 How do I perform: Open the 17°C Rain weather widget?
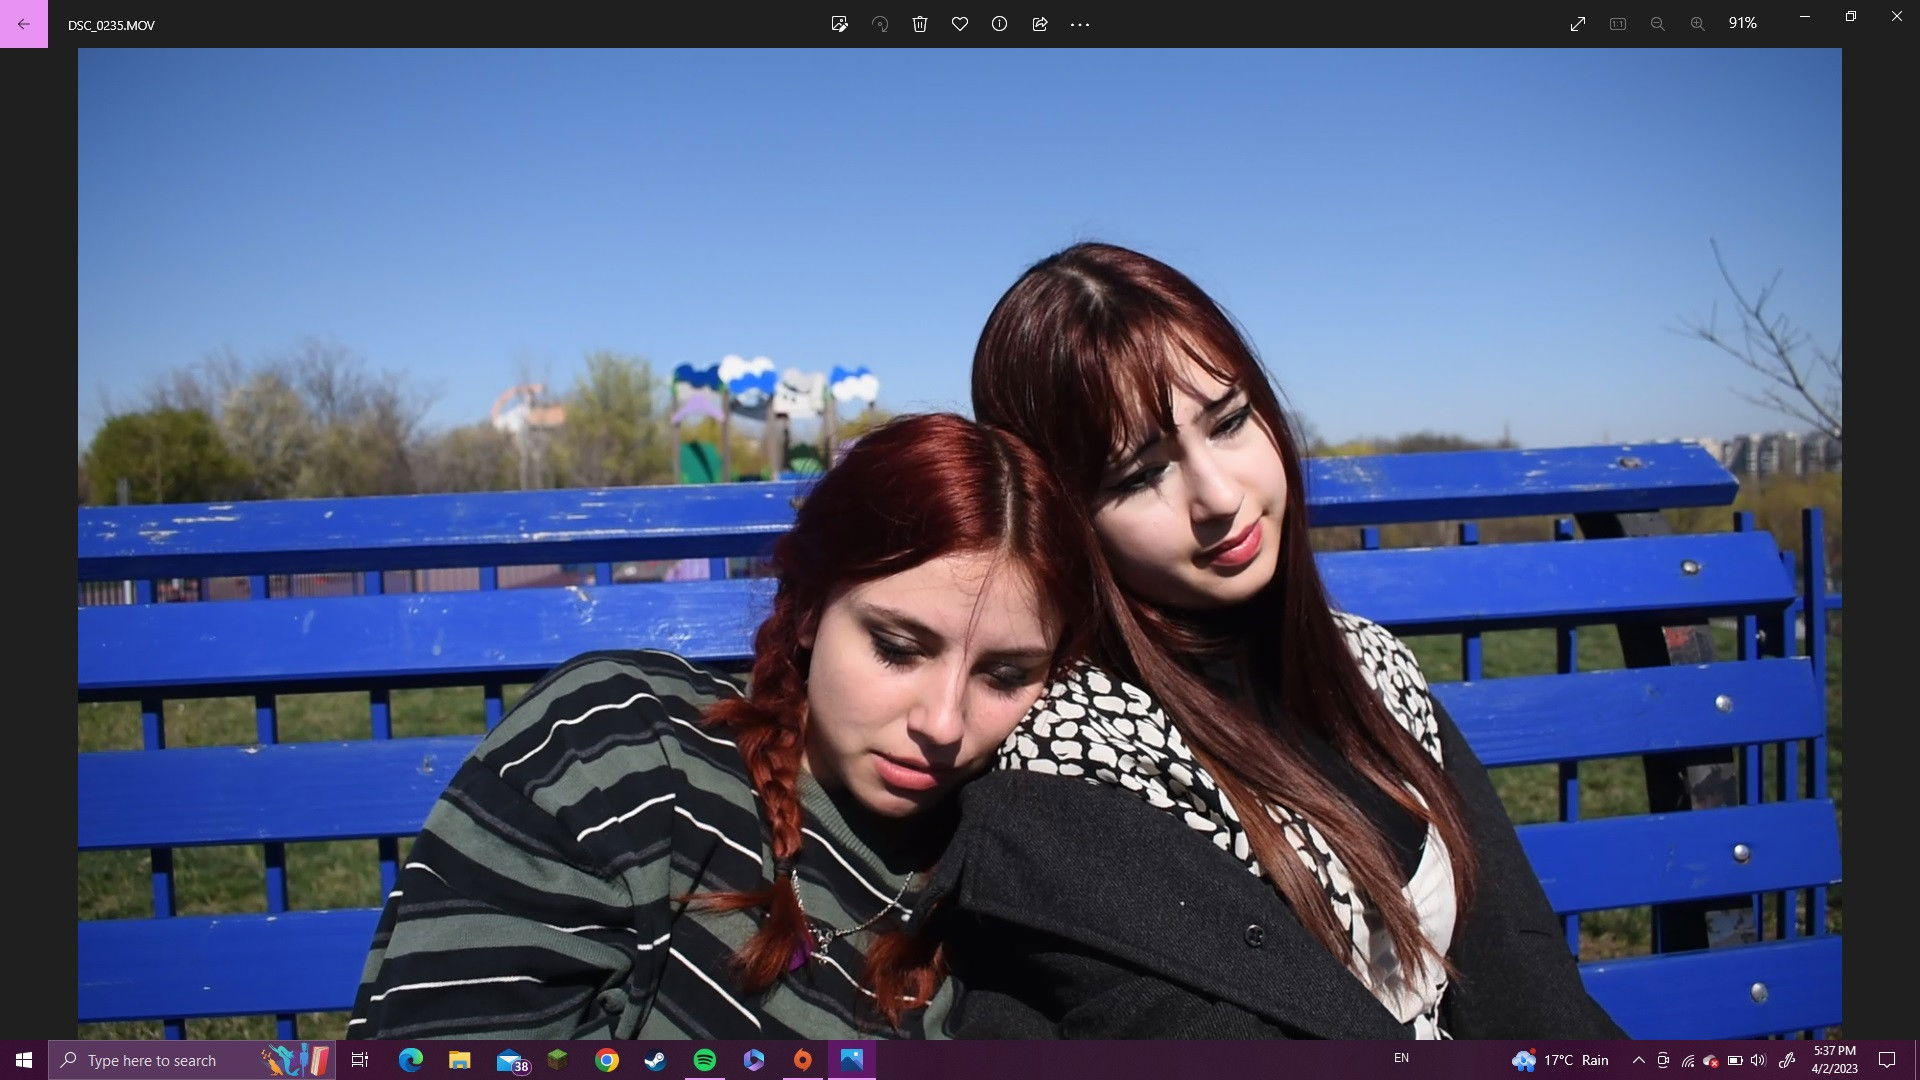1561,1060
